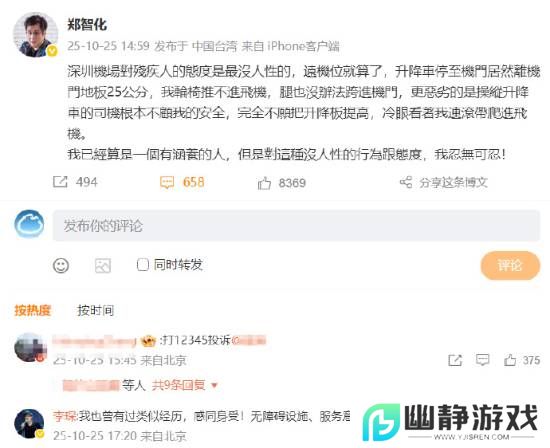Click the 发布你的评论 input field
This screenshot has width=550, height=448.
(x=296, y=226)
